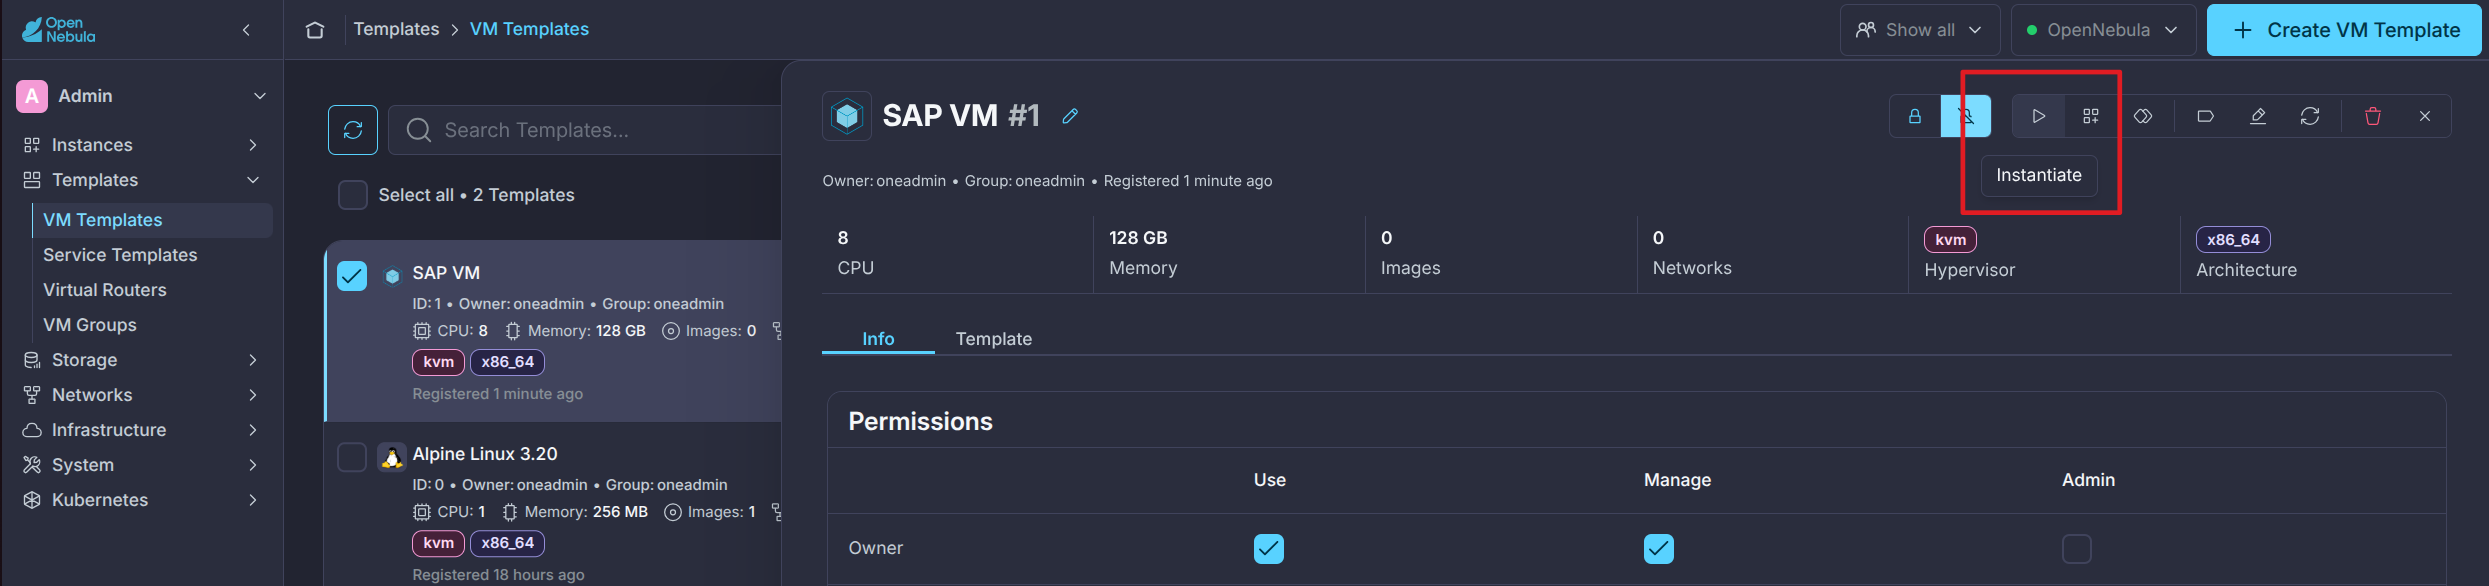
Task: Expand the Kubernetes menu
Action: point(253,500)
